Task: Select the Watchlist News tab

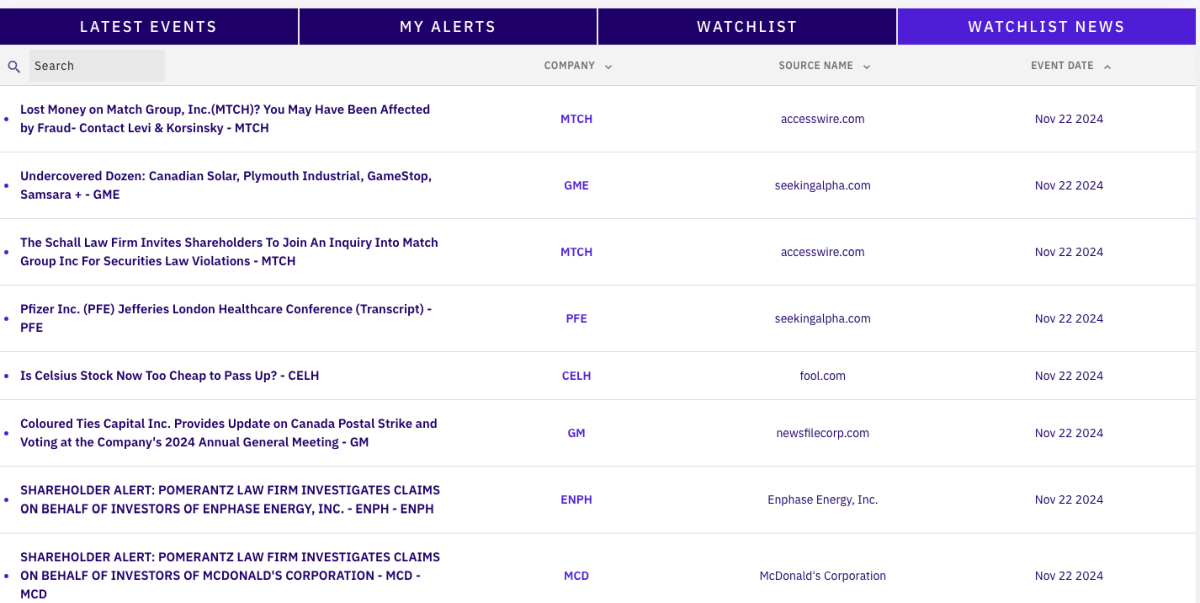Action: click(1046, 27)
